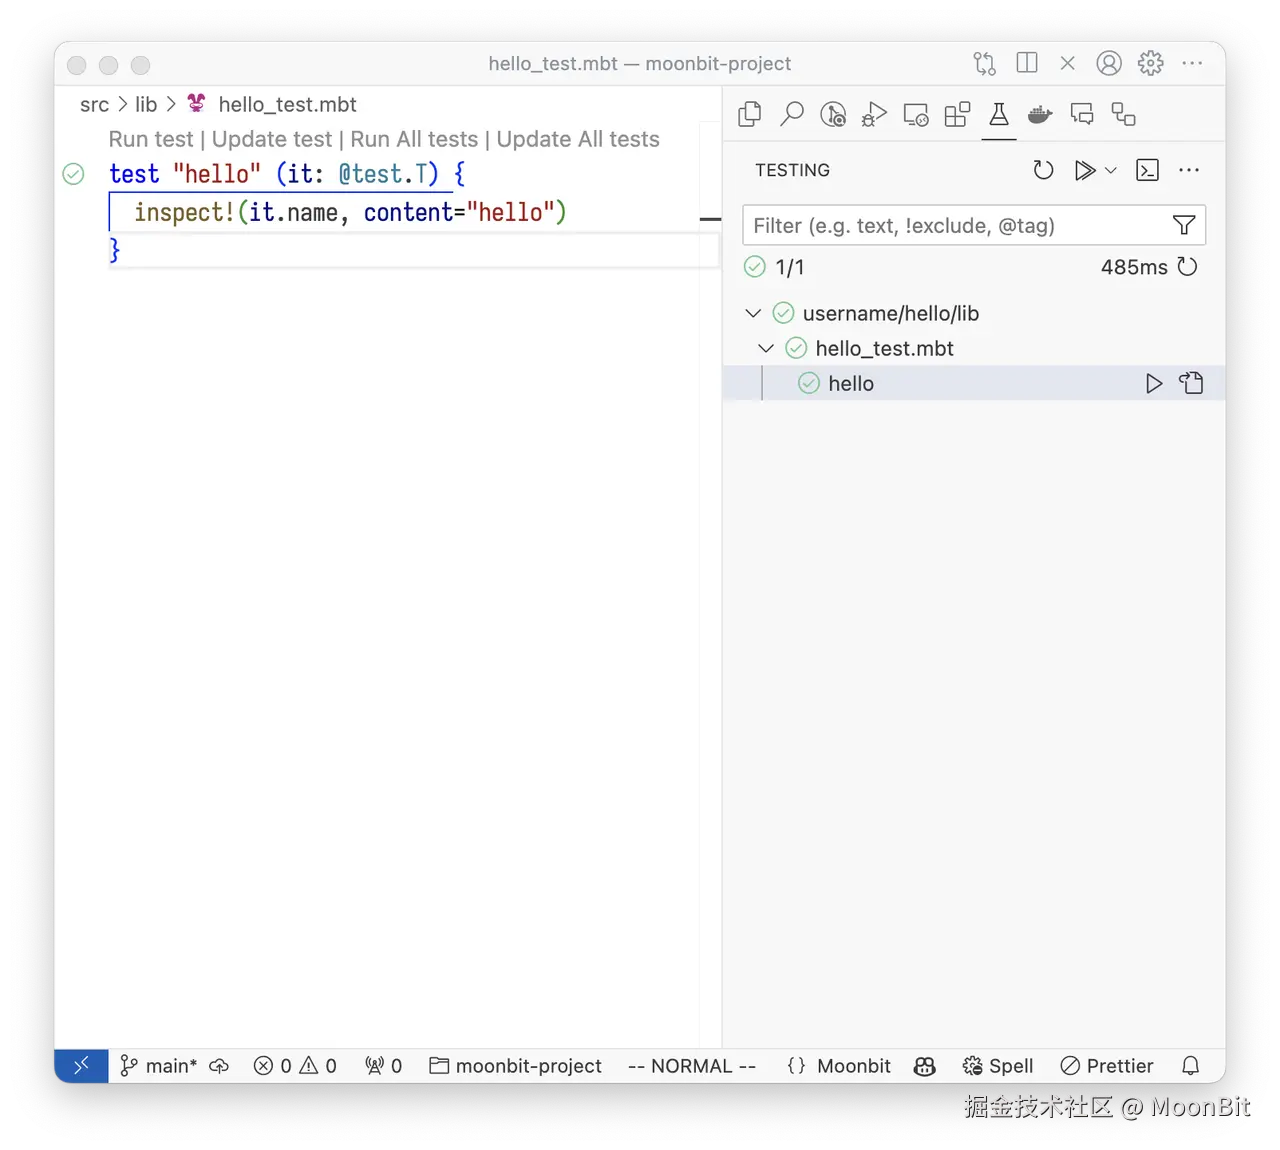Open the last activity bar connected-squares icon
Viewport: 1280px width, 1150px height.
1124,115
